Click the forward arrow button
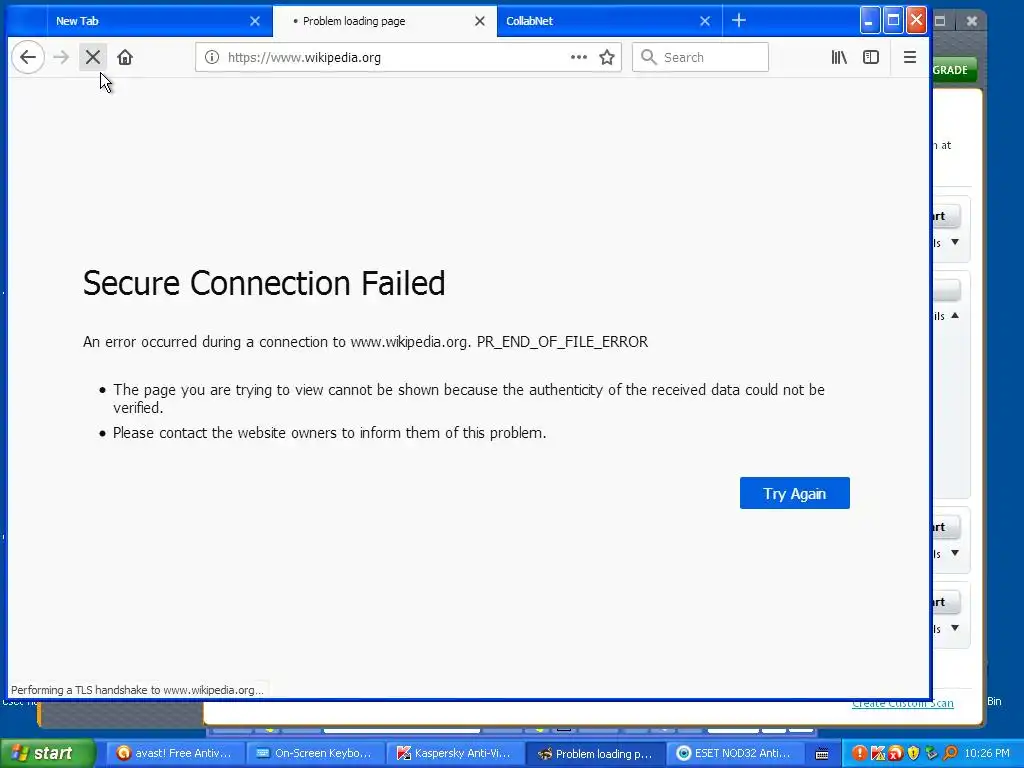1024x768 pixels. [x=61, y=57]
